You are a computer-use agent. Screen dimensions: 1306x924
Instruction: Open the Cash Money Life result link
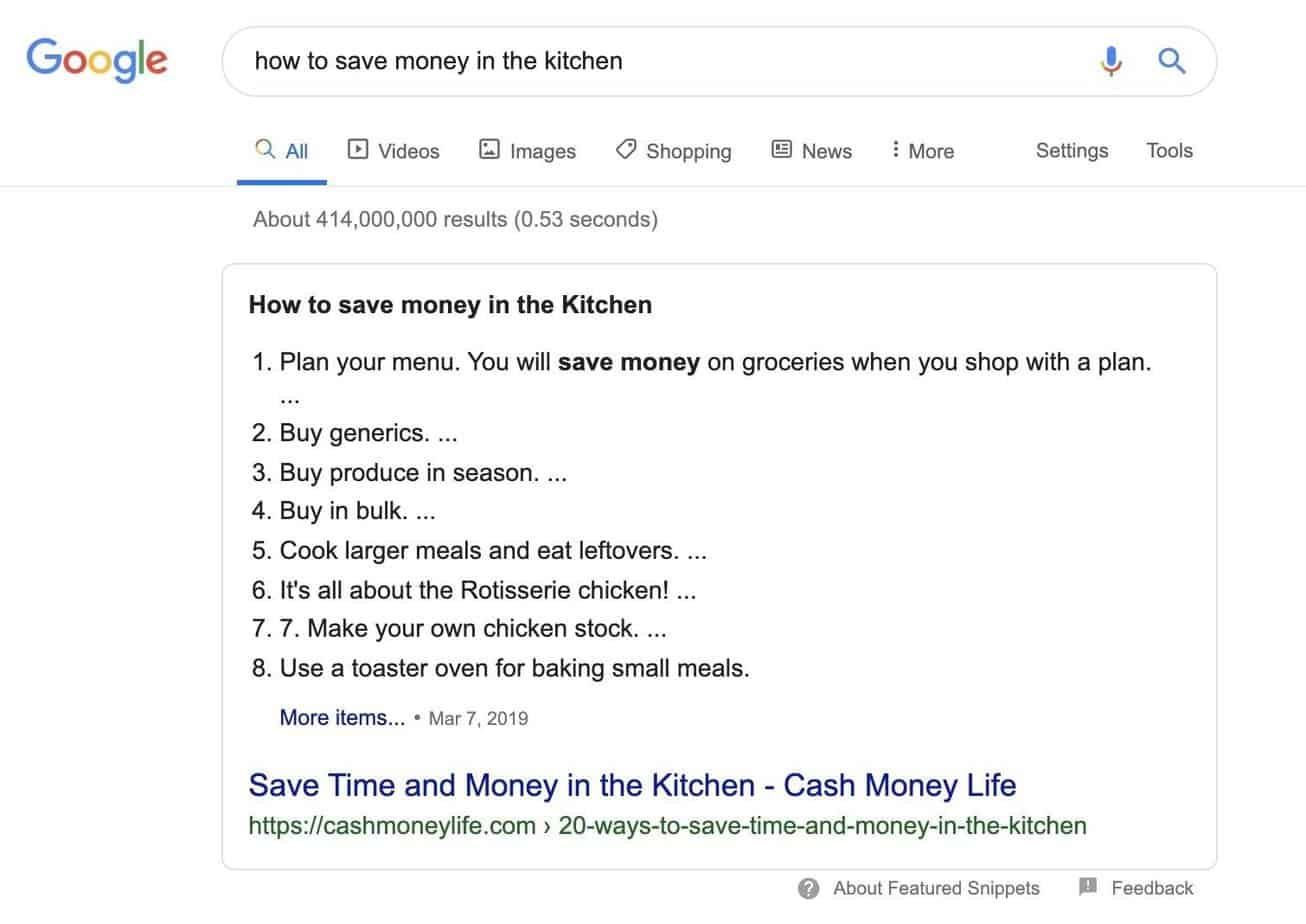[x=632, y=785]
